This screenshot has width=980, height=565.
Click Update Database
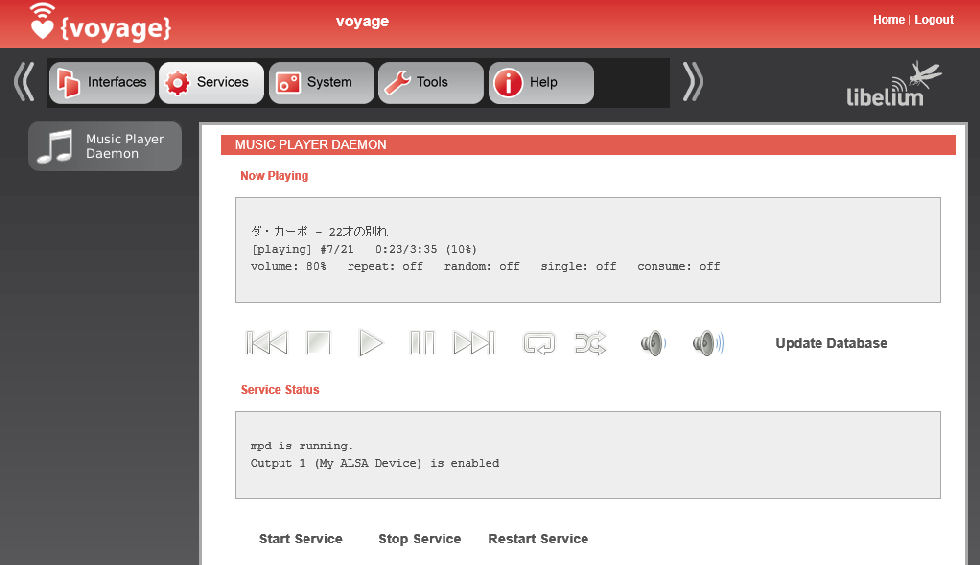click(x=831, y=343)
